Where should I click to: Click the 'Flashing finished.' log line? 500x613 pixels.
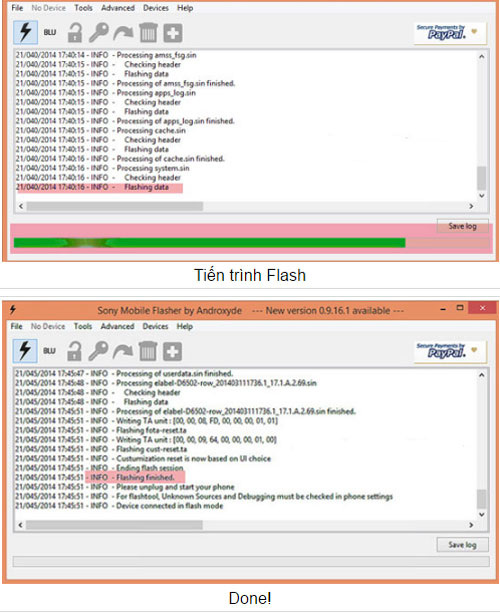[95, 477]
